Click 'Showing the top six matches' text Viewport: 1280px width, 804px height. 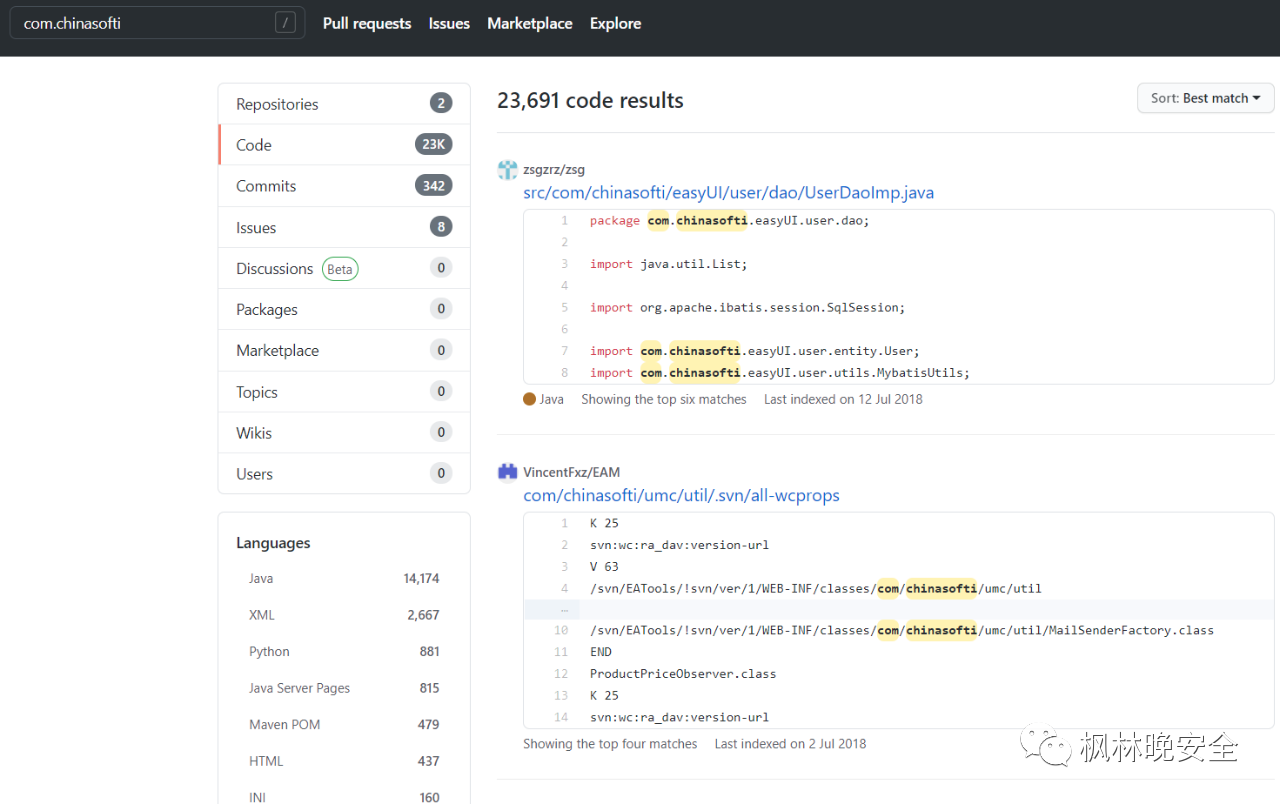[664, 399]
